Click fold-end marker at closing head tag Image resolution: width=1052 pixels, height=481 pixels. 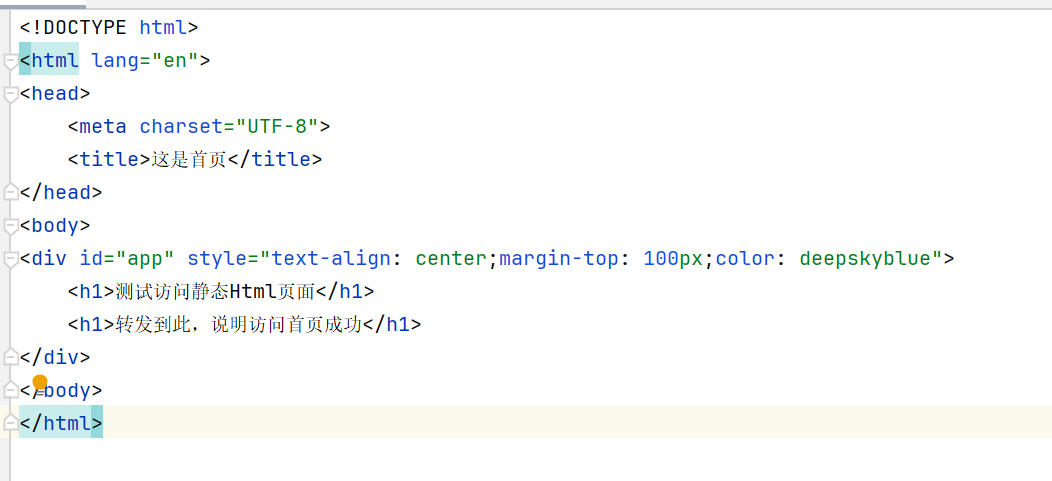pyautogui.click(x=11, y=192)
